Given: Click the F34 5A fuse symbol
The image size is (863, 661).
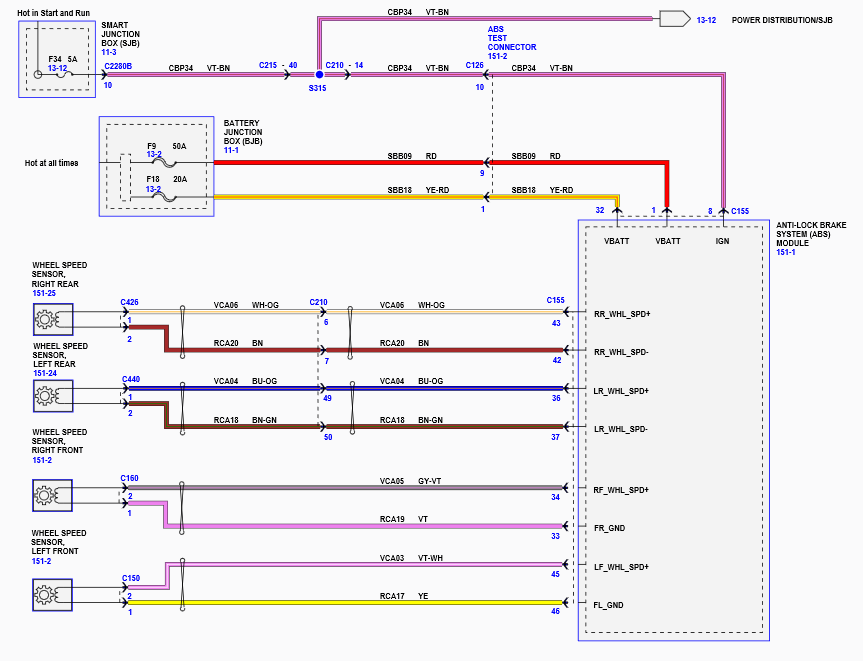Looking at the screenshot, I should tap(64, 75).
